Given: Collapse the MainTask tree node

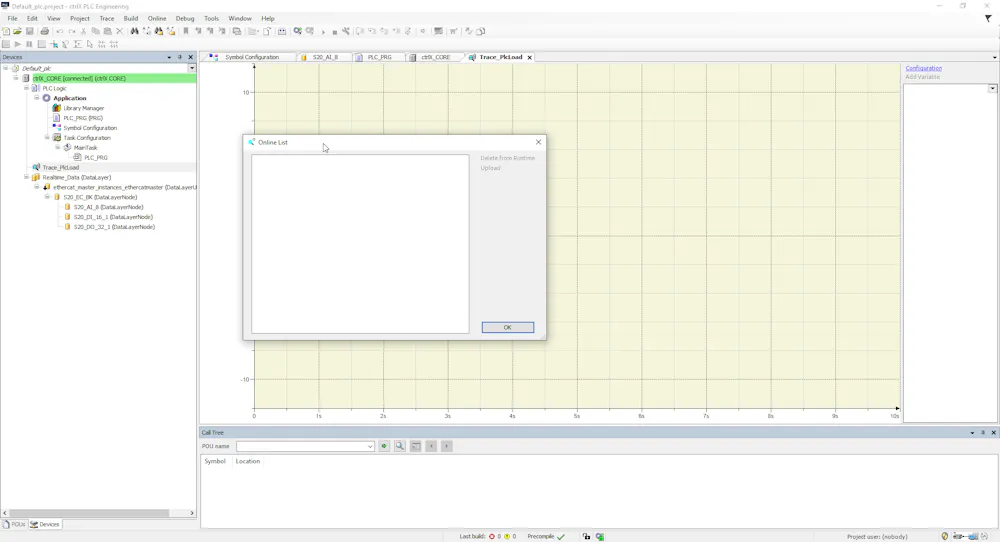Looking at the screenshot, I should [x=57, y=147].
